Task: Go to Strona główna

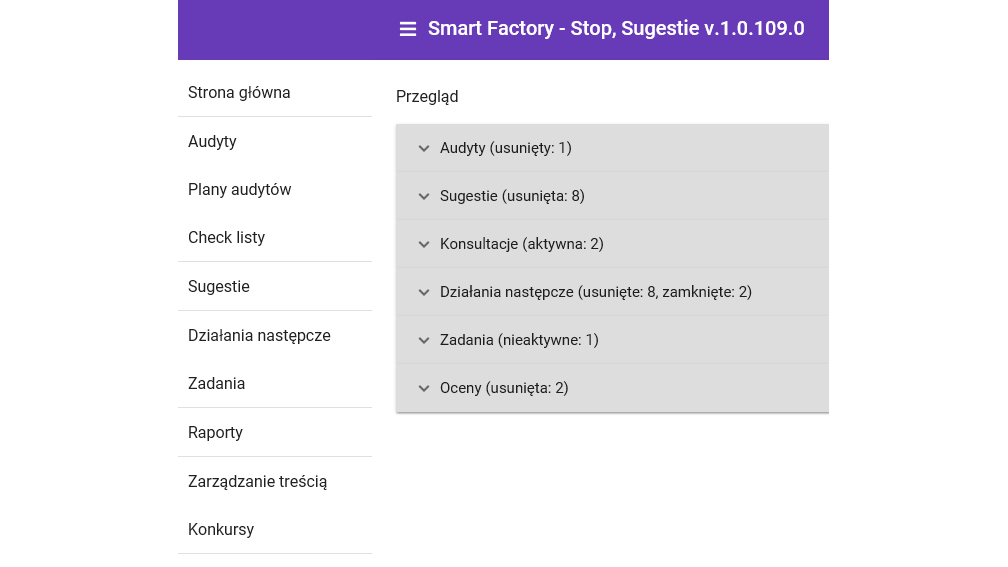Action: [x=239, y=92]
